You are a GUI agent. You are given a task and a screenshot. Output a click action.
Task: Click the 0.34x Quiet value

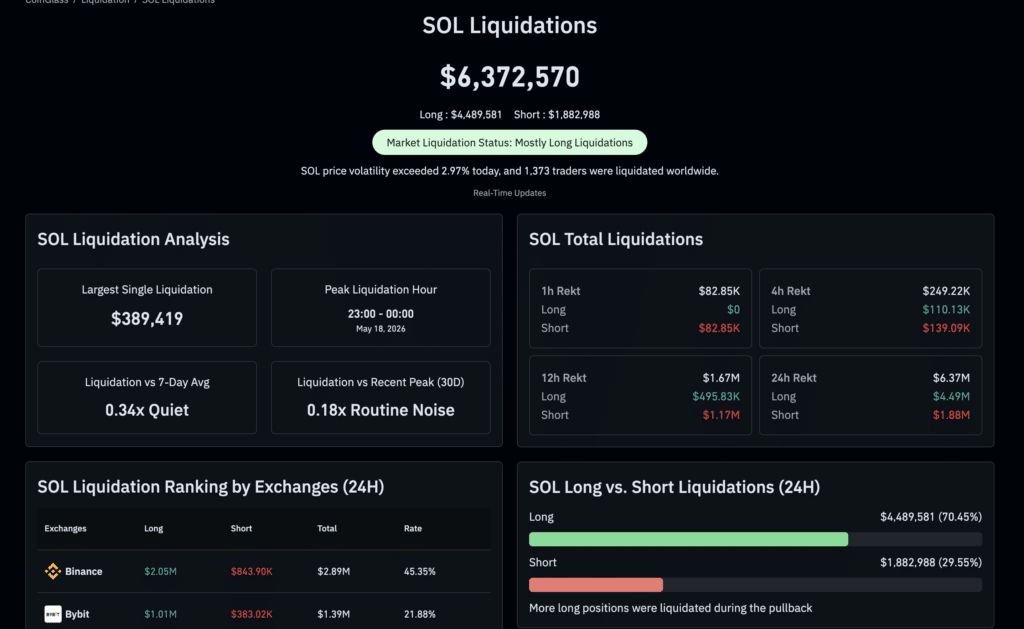(x=147, y=410)
